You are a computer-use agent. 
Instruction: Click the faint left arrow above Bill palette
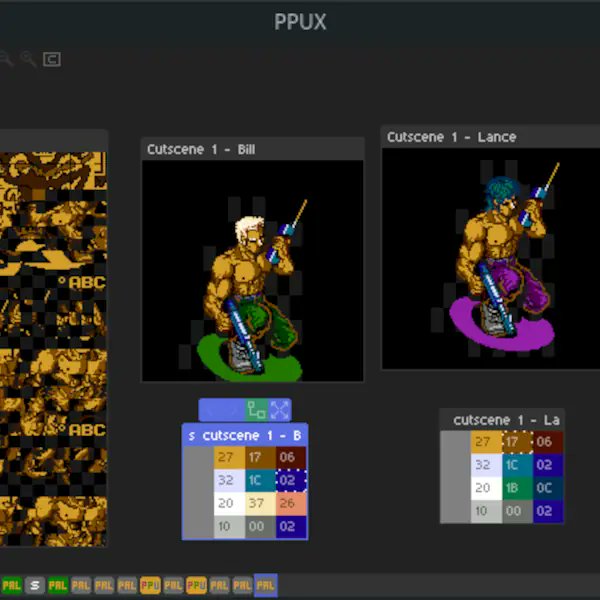[x=210, y=410]
